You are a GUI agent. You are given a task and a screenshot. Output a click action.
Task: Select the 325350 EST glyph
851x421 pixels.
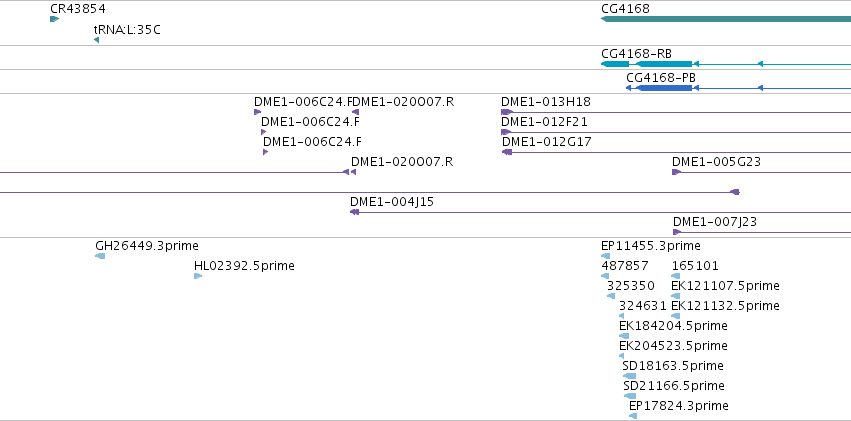[x=611, y=296]
